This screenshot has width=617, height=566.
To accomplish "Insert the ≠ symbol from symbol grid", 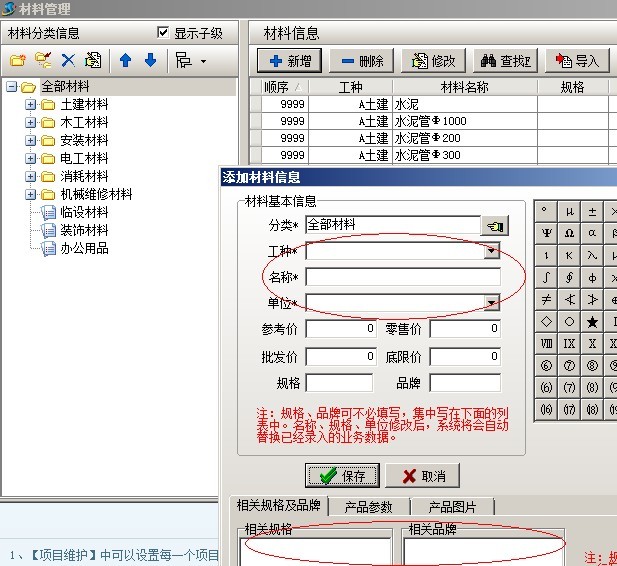I will [546, 299].
